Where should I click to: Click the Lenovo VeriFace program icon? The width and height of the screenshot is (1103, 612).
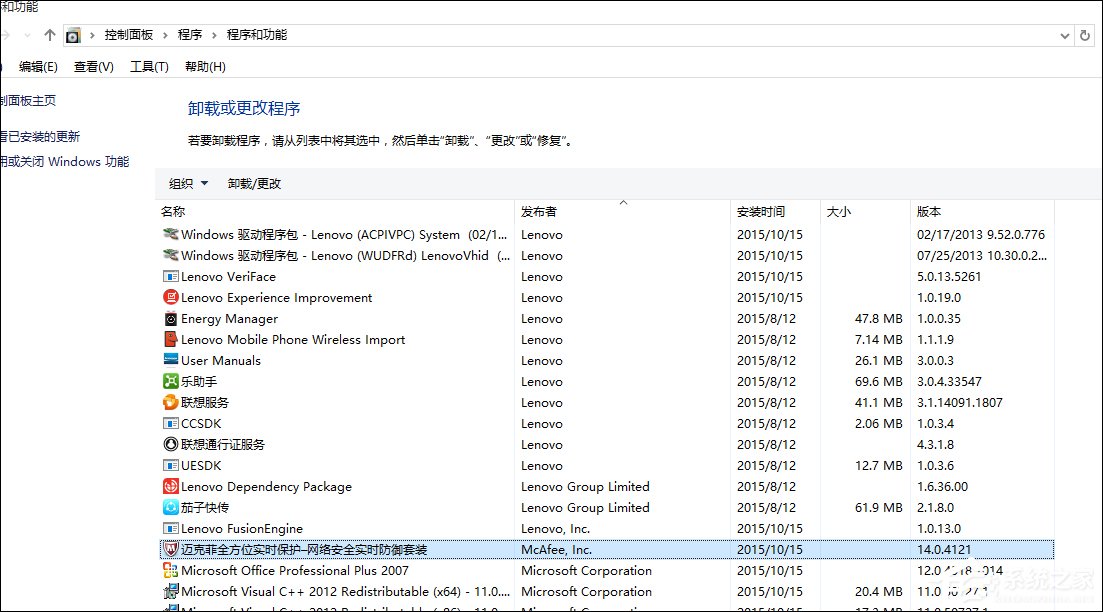tap(171, 276)
